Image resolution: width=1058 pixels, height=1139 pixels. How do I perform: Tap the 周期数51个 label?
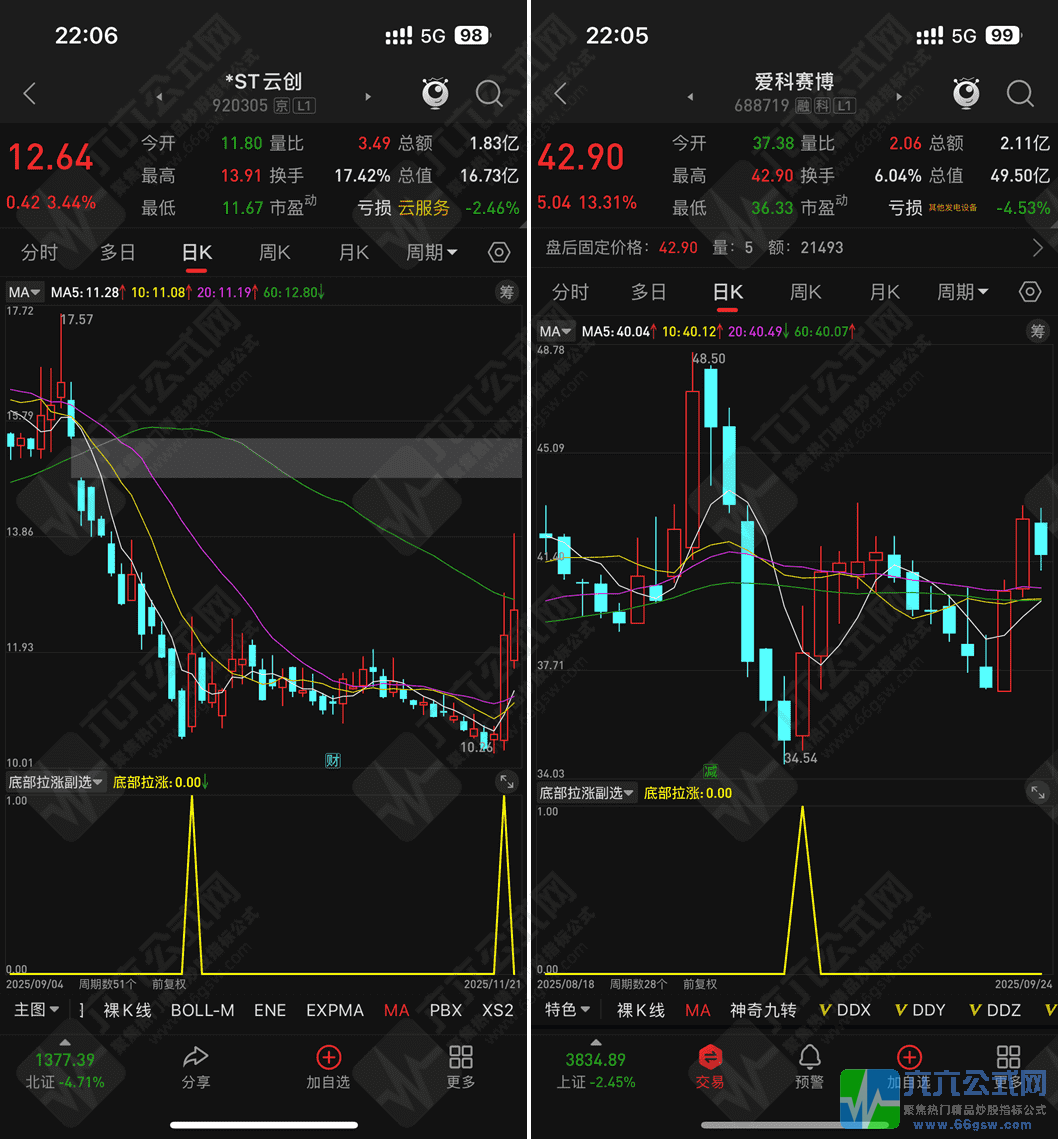tap(107, 984)
